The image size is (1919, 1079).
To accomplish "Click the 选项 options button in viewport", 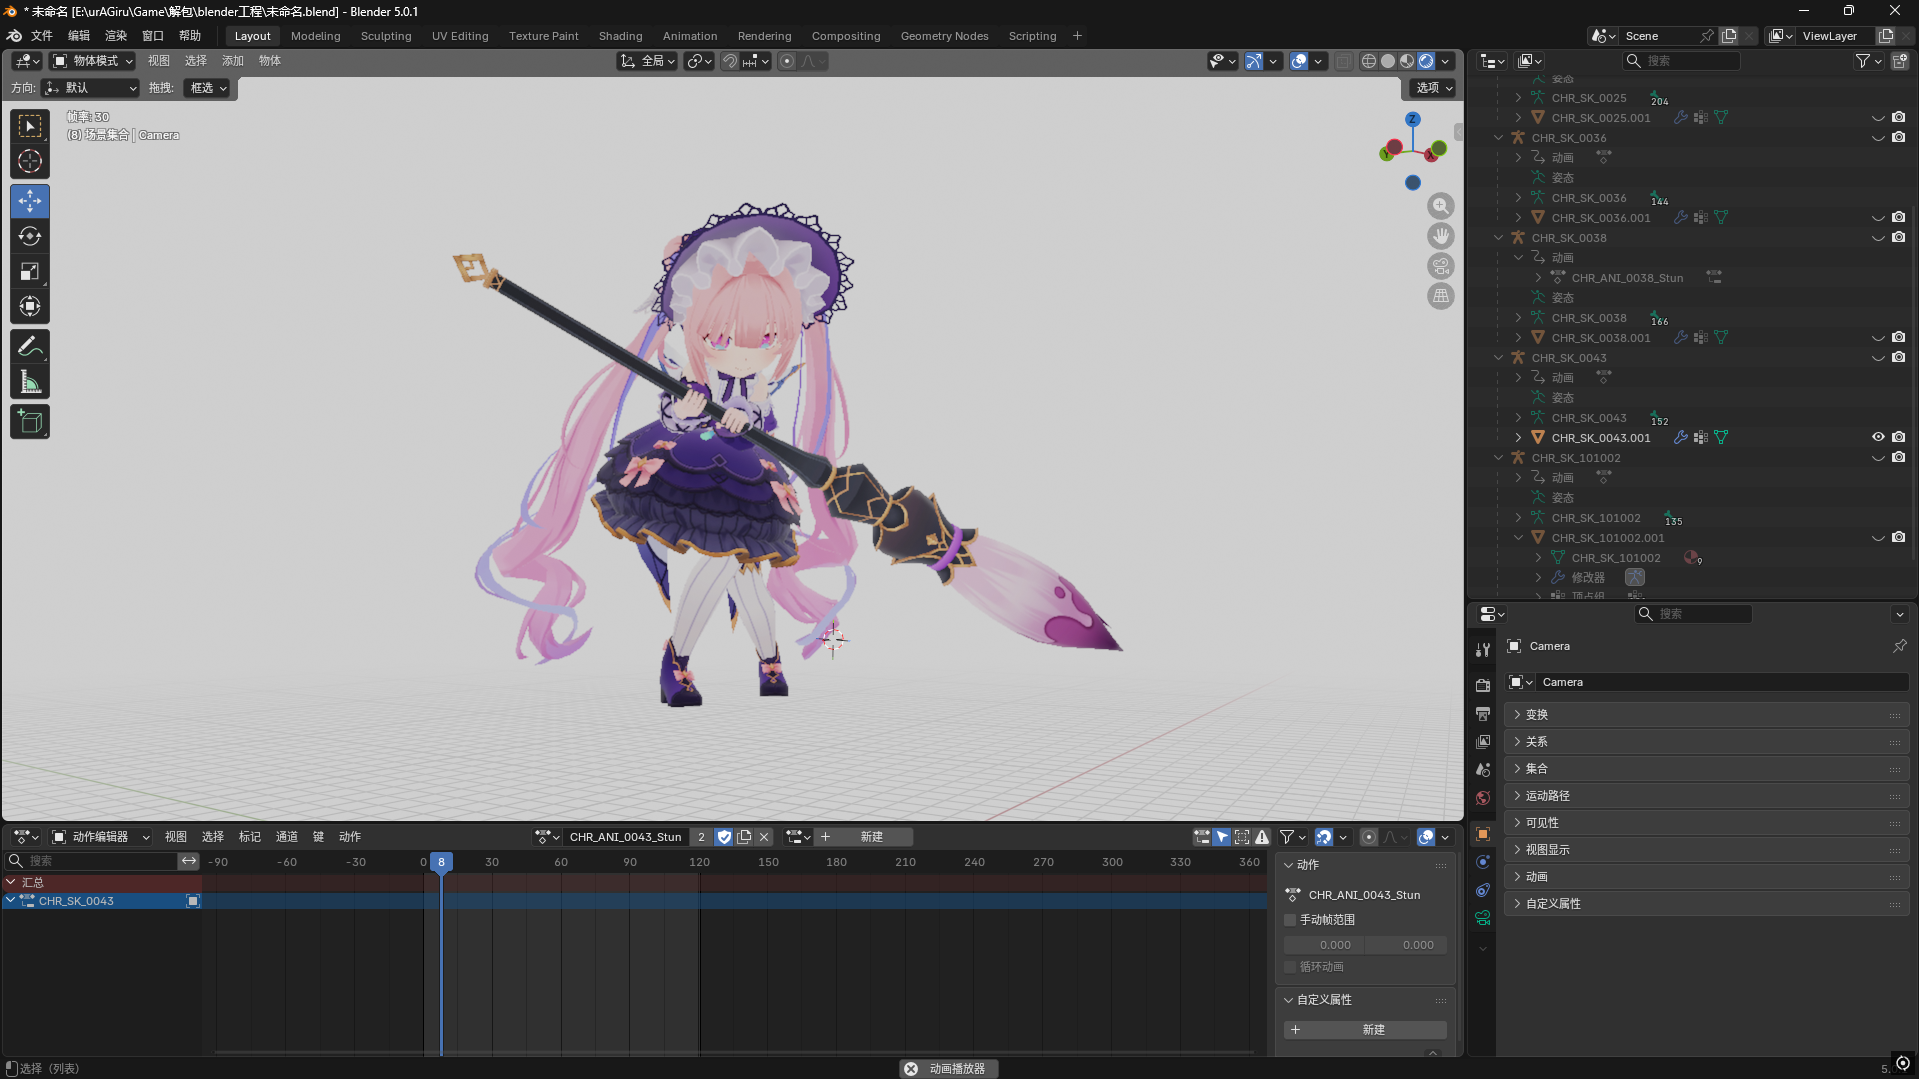I will pyautogui.click(x=1433, y=88).
